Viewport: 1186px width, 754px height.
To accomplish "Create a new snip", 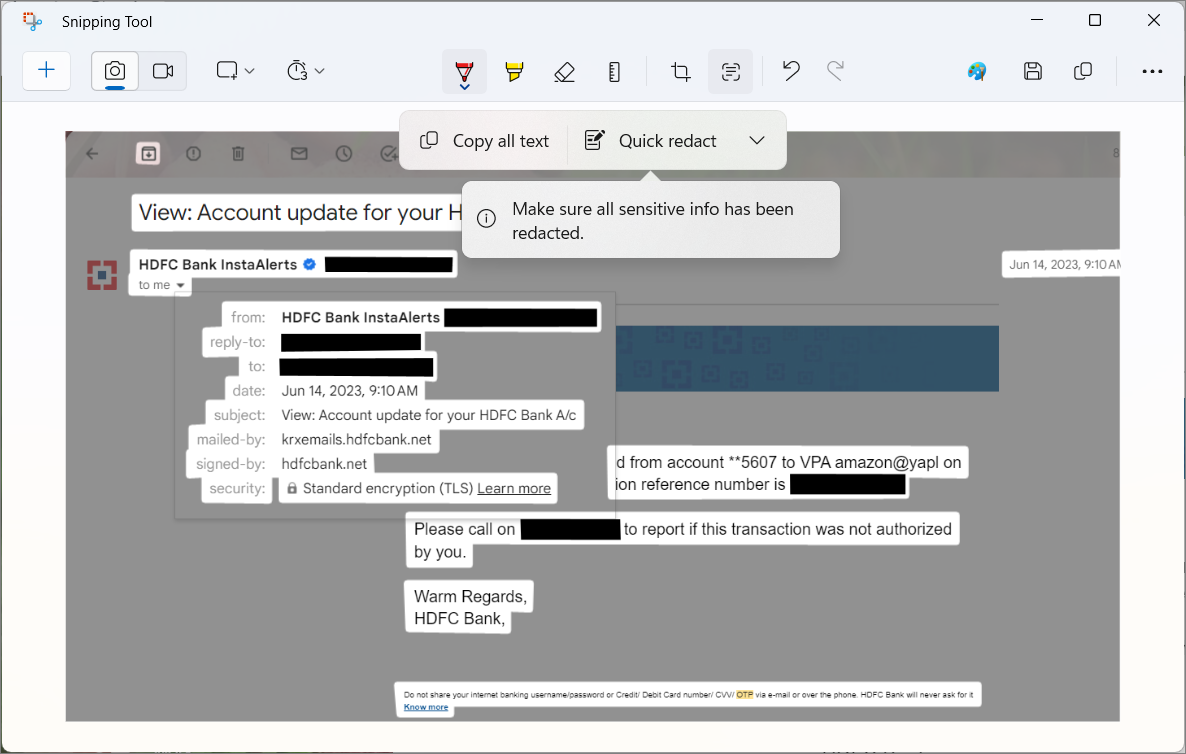I will coord(46,71).
